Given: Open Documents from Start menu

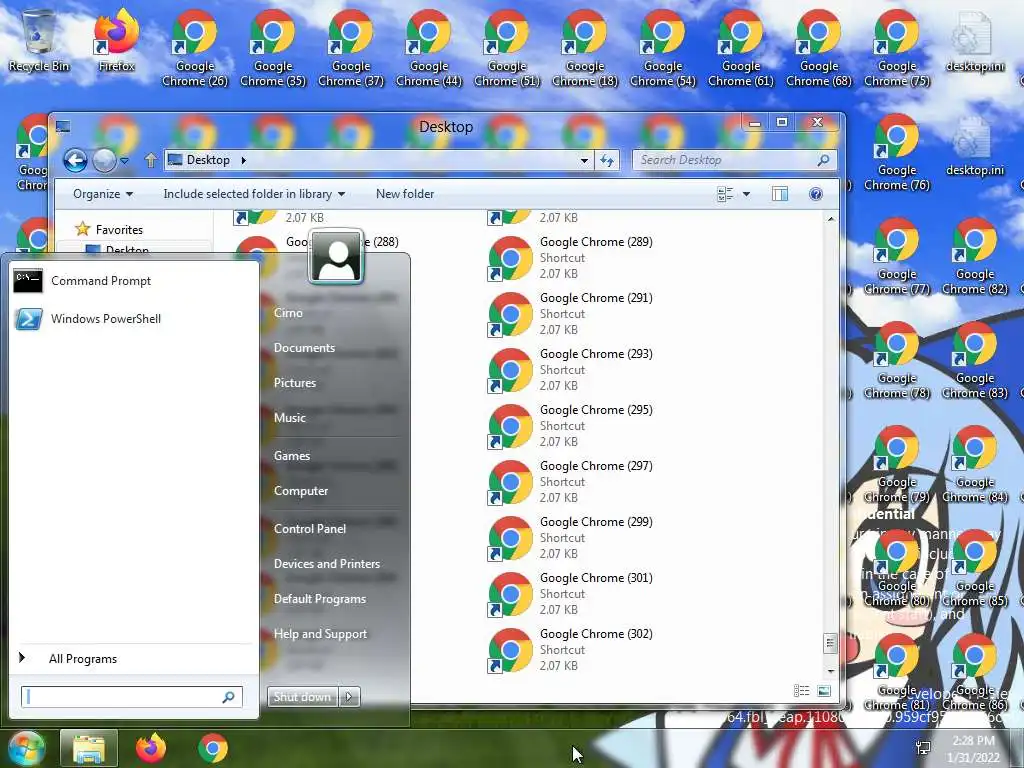Looking at the screenshot, I should pyautogui.click(x=304, y=348).
